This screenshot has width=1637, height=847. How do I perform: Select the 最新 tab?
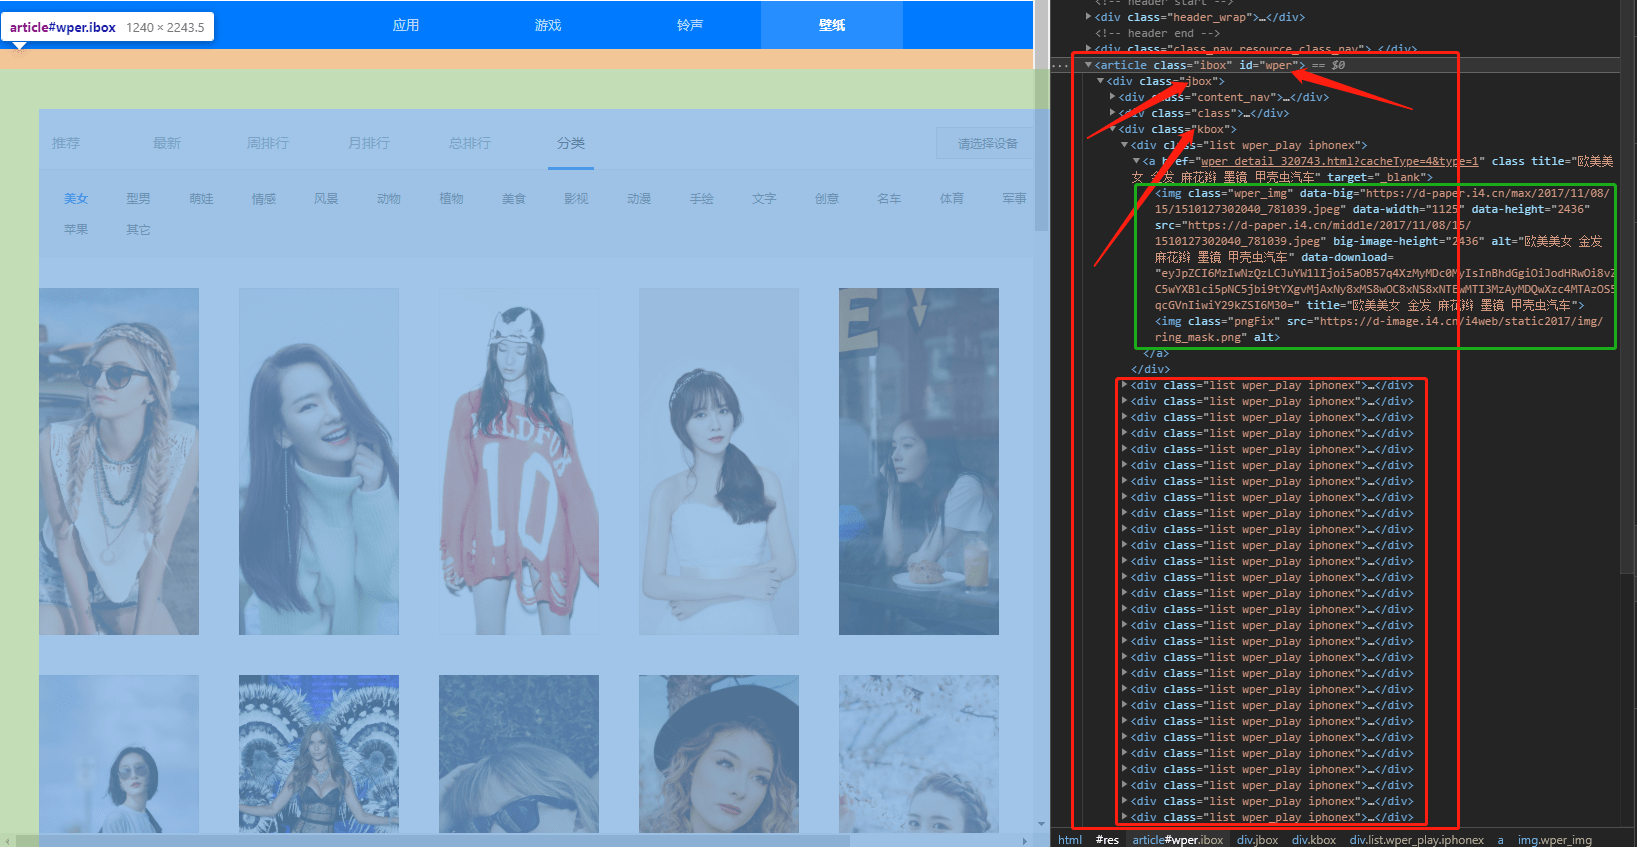click(x=167, y=143)
